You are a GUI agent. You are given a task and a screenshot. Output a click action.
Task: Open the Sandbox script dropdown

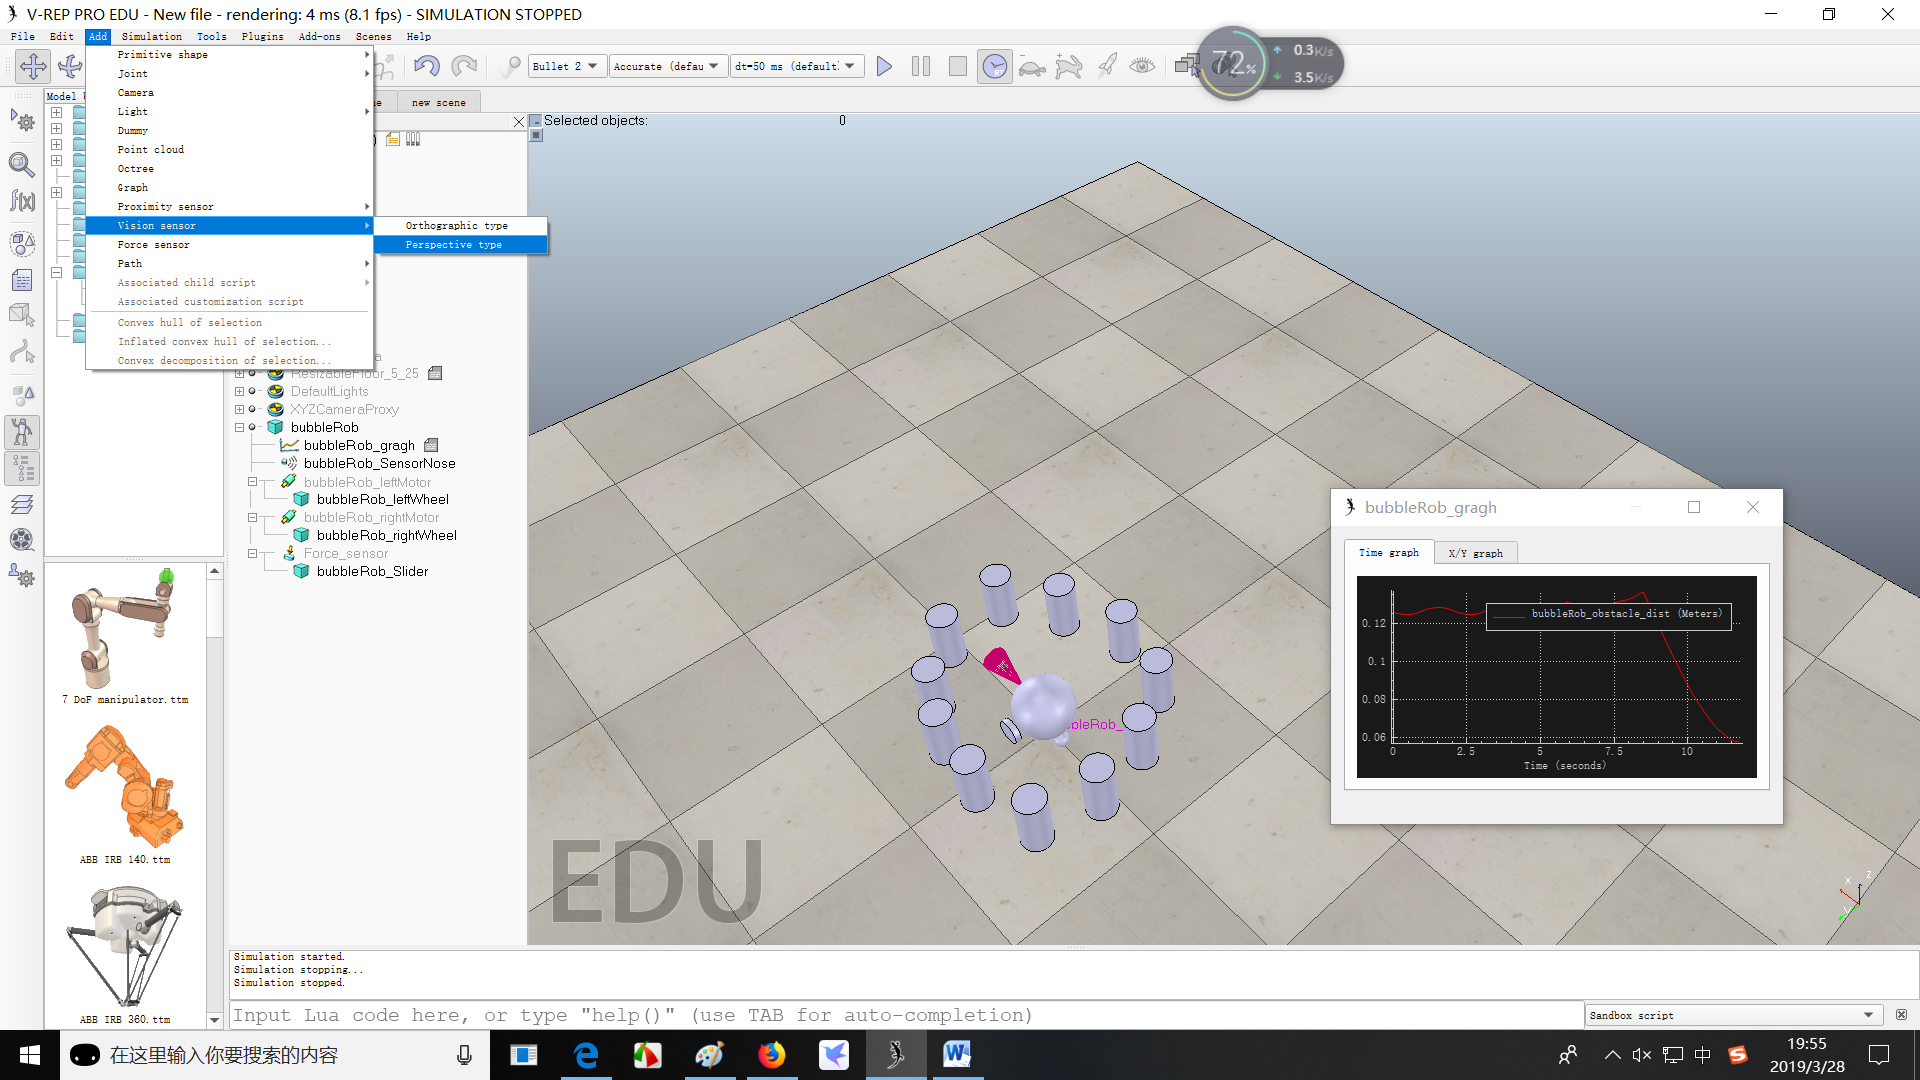[1732, 1015]
